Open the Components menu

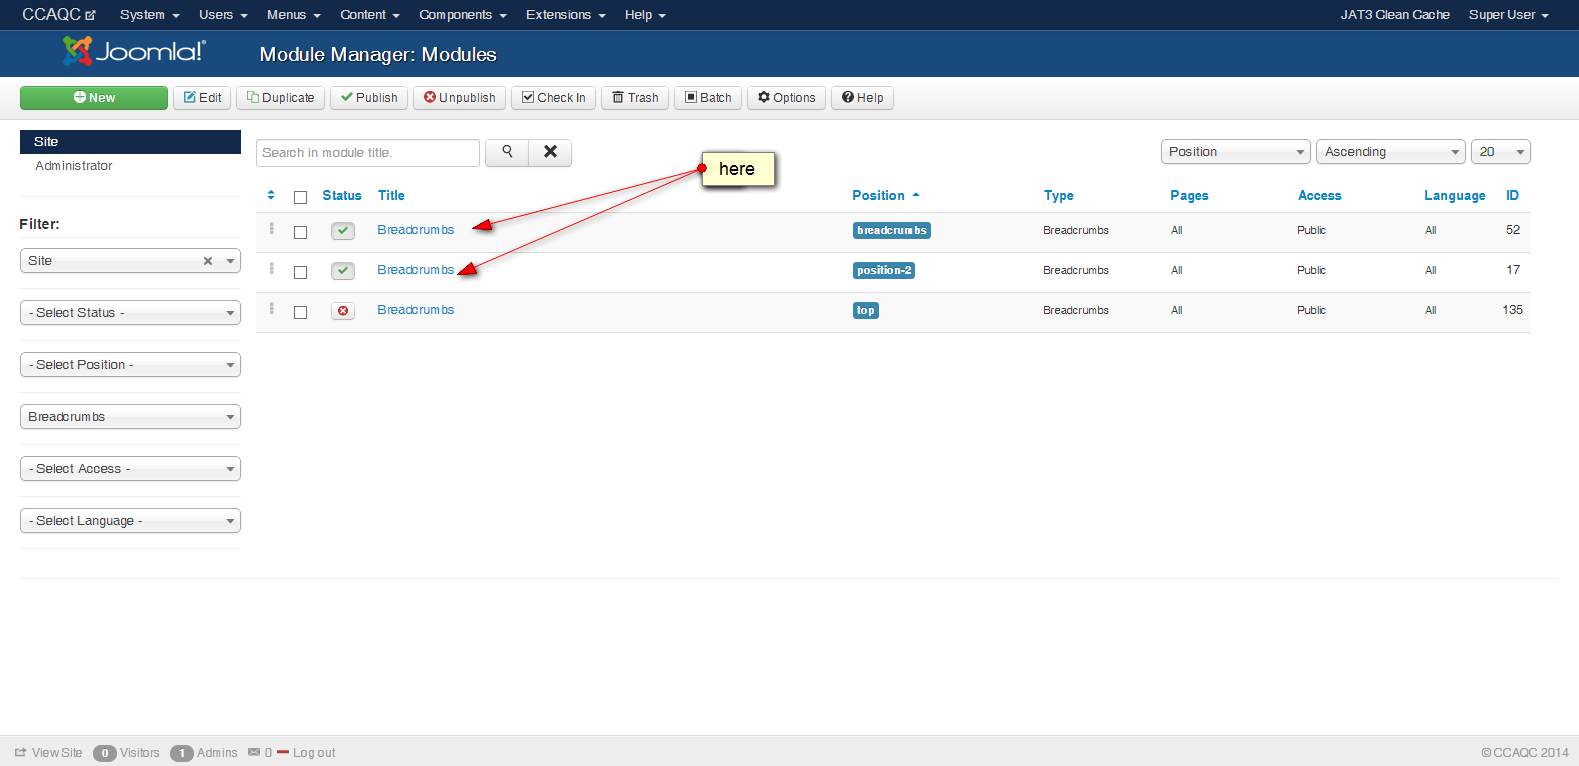coord(463,15)
